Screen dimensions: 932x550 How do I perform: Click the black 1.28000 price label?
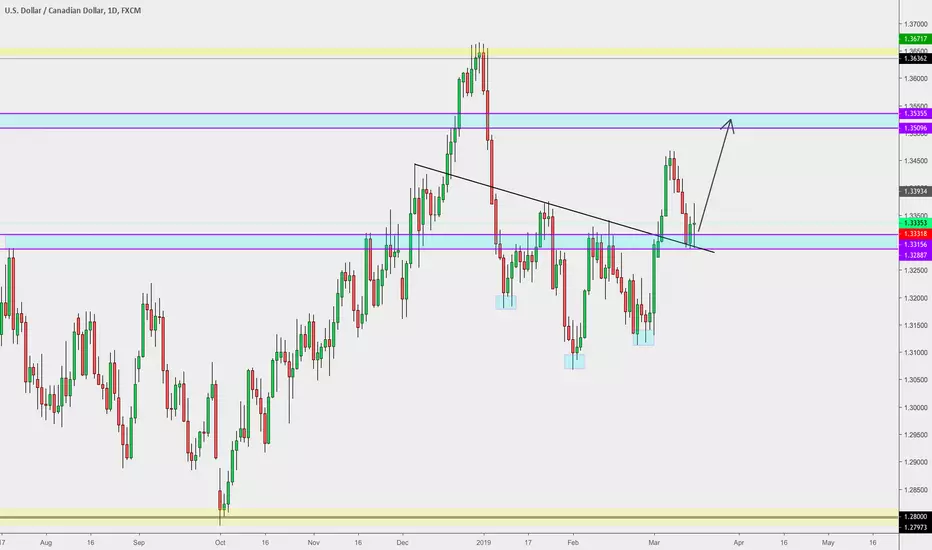(915, 517)
